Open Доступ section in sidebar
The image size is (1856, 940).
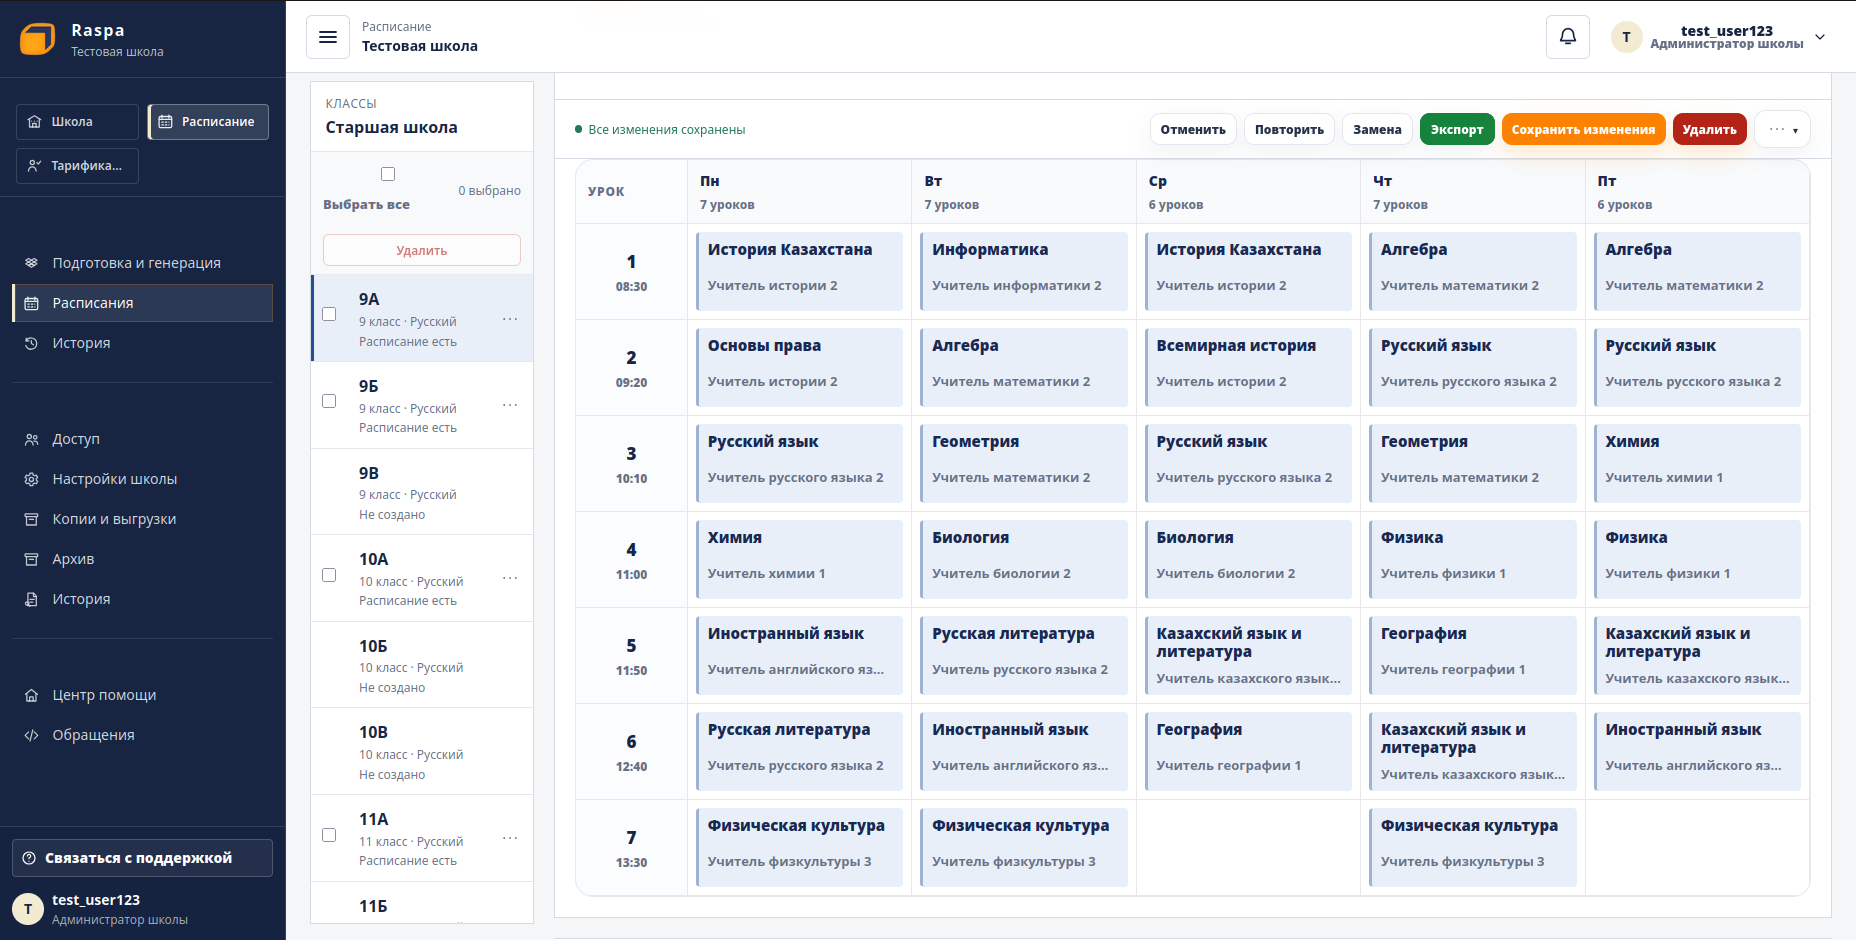click(x=142, y=439)
